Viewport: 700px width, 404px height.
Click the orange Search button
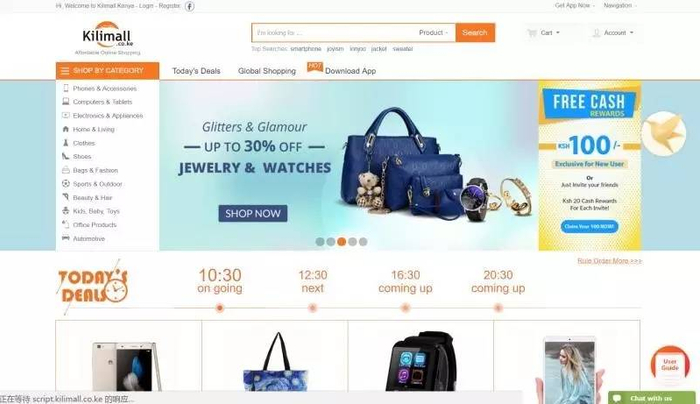point(475,33)
